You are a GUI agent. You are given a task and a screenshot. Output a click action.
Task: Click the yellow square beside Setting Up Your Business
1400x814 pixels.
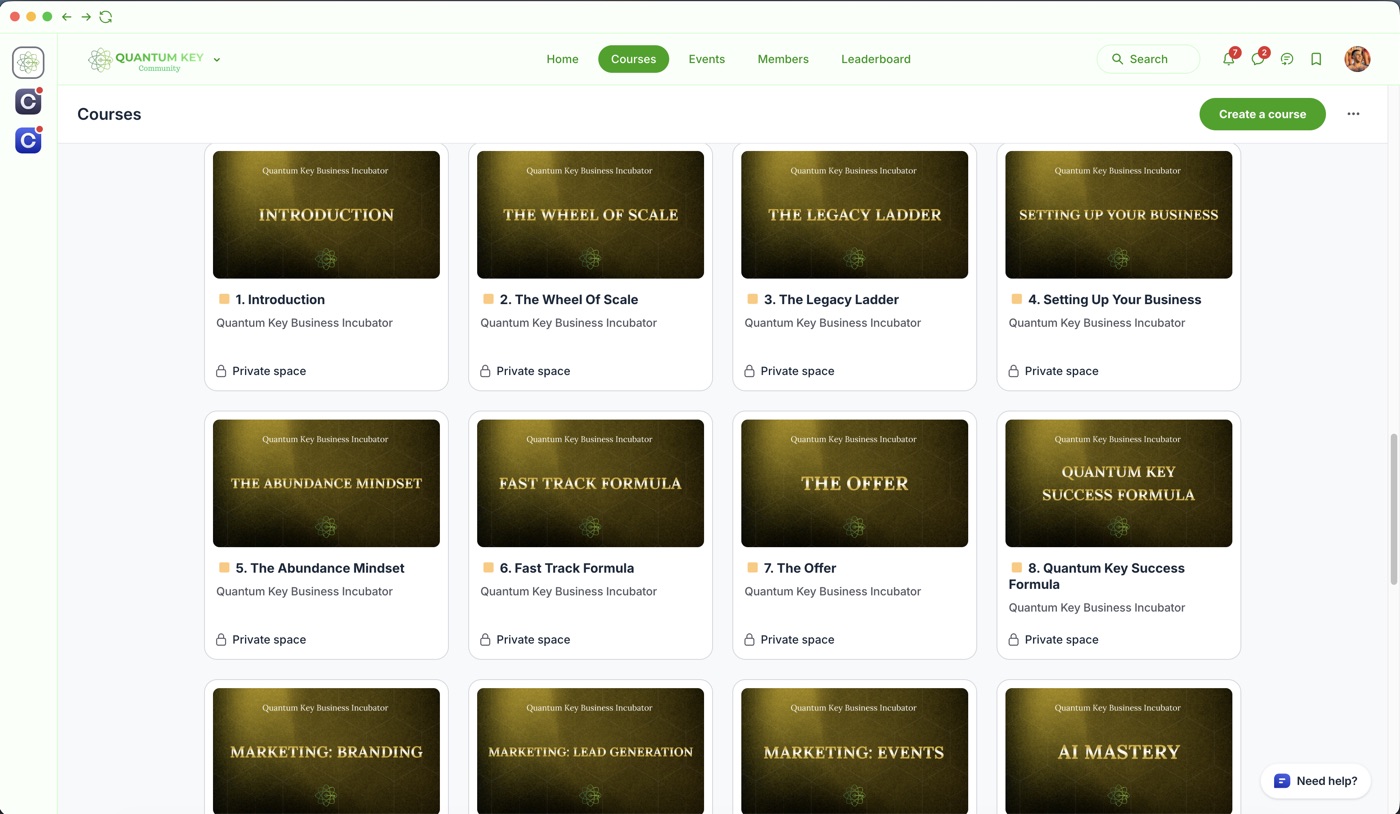click(x=1016, y=299)
